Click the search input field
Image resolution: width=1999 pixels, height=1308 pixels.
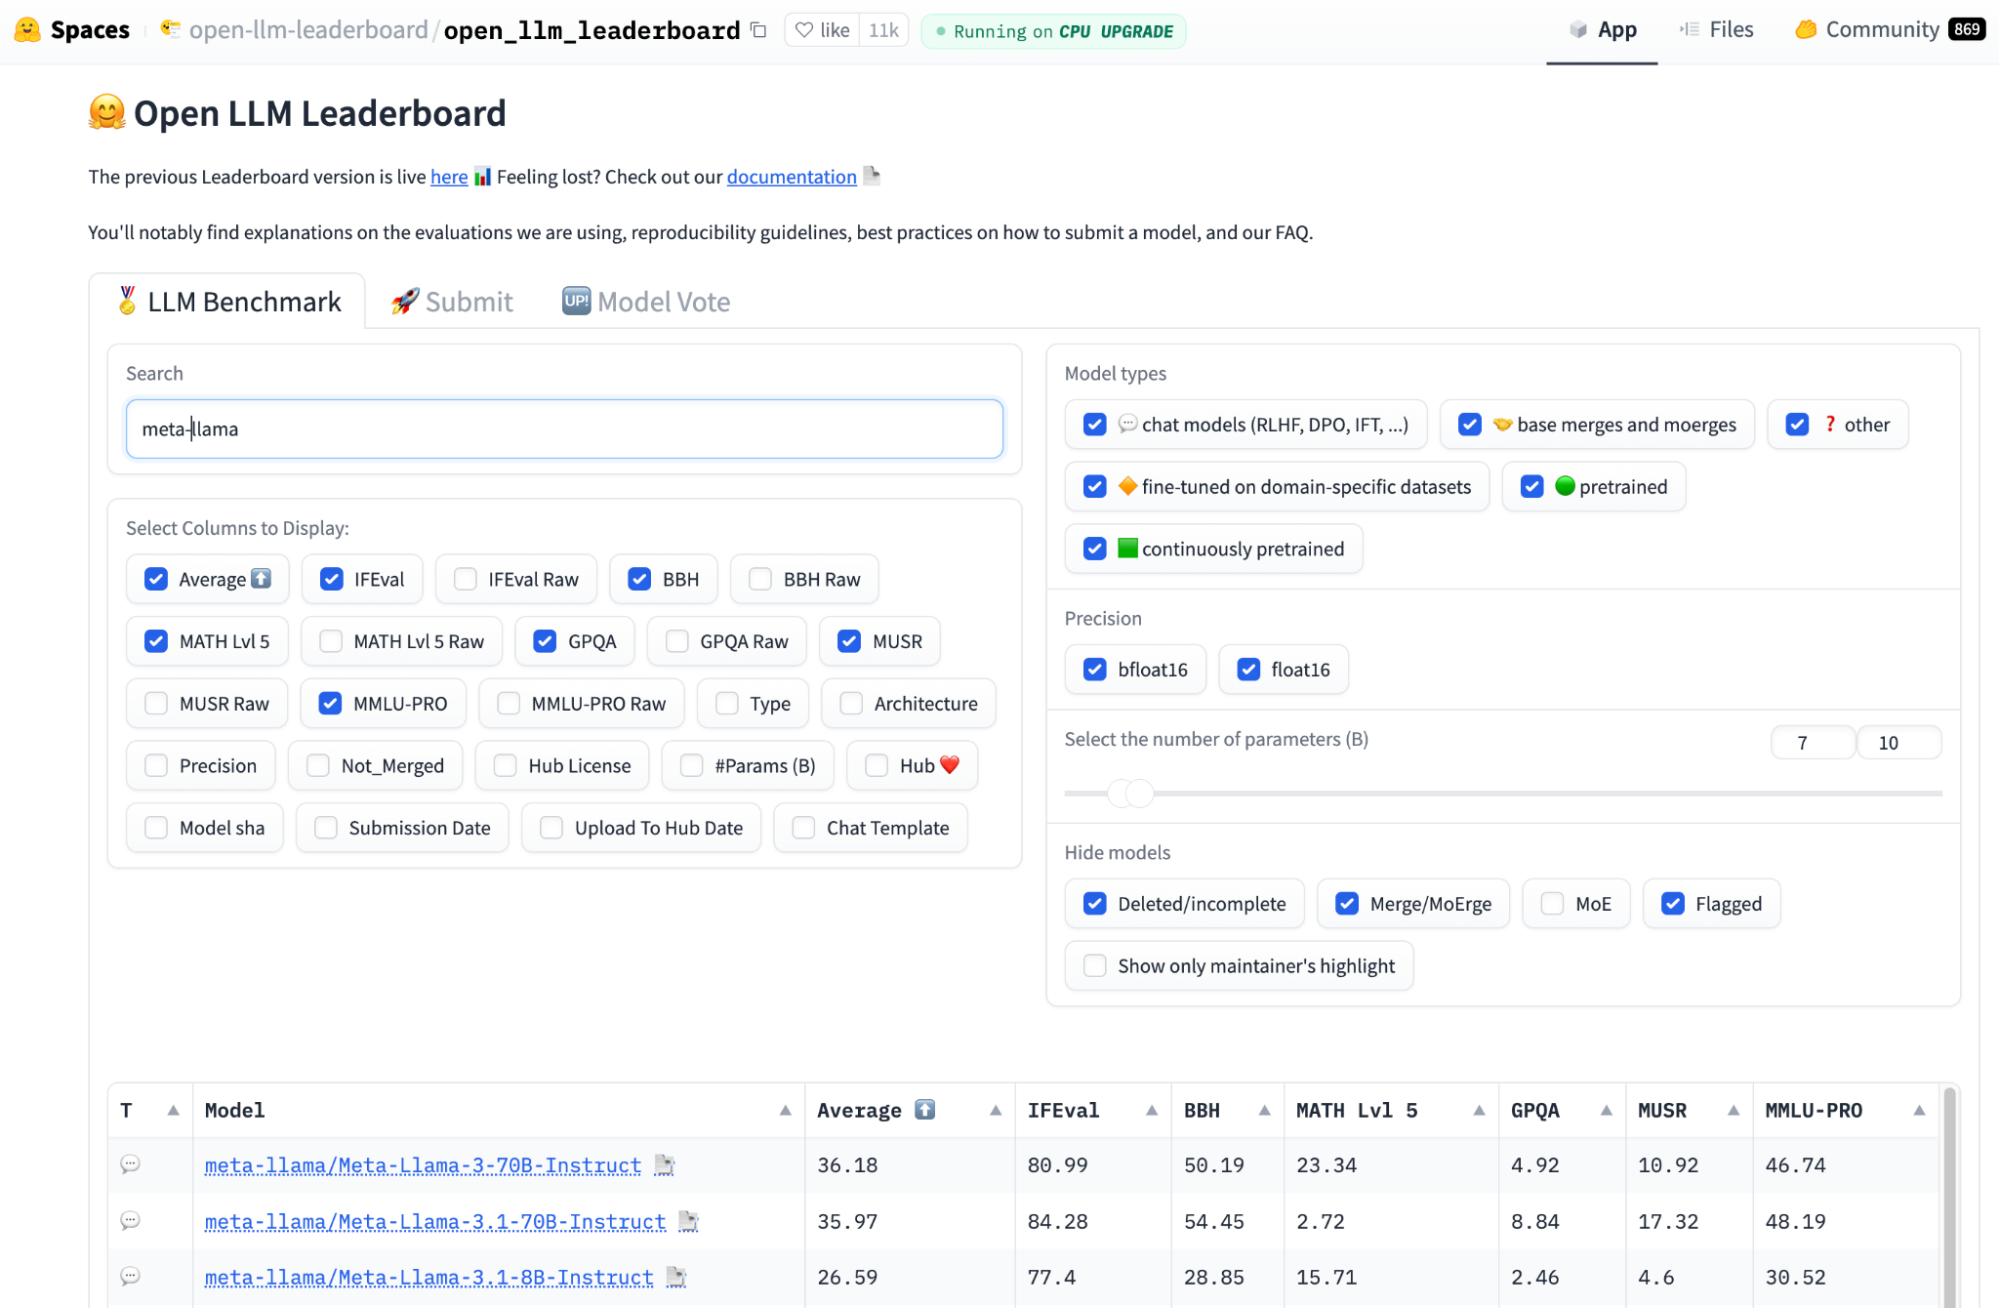coord(564,429)
